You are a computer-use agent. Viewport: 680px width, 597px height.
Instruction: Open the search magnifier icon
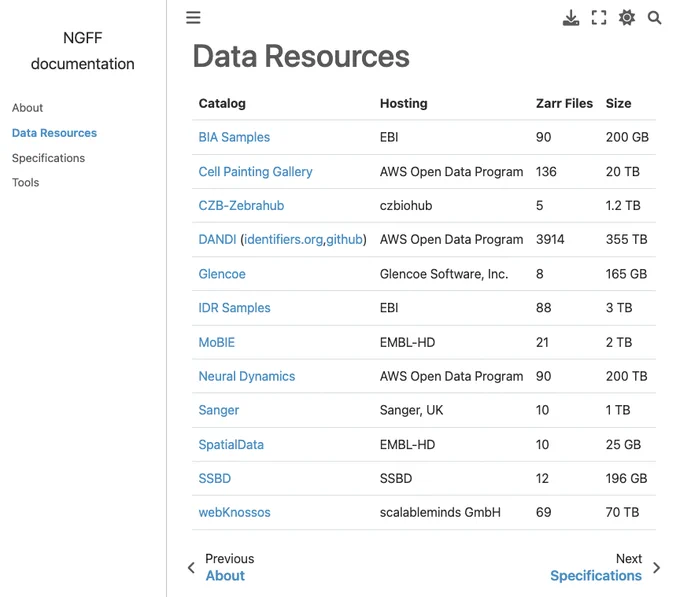click(x=654, y=18)
